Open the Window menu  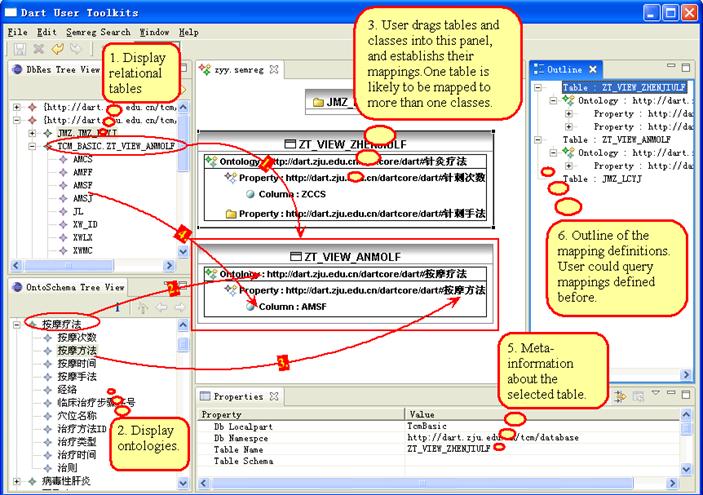coord(154,32)
